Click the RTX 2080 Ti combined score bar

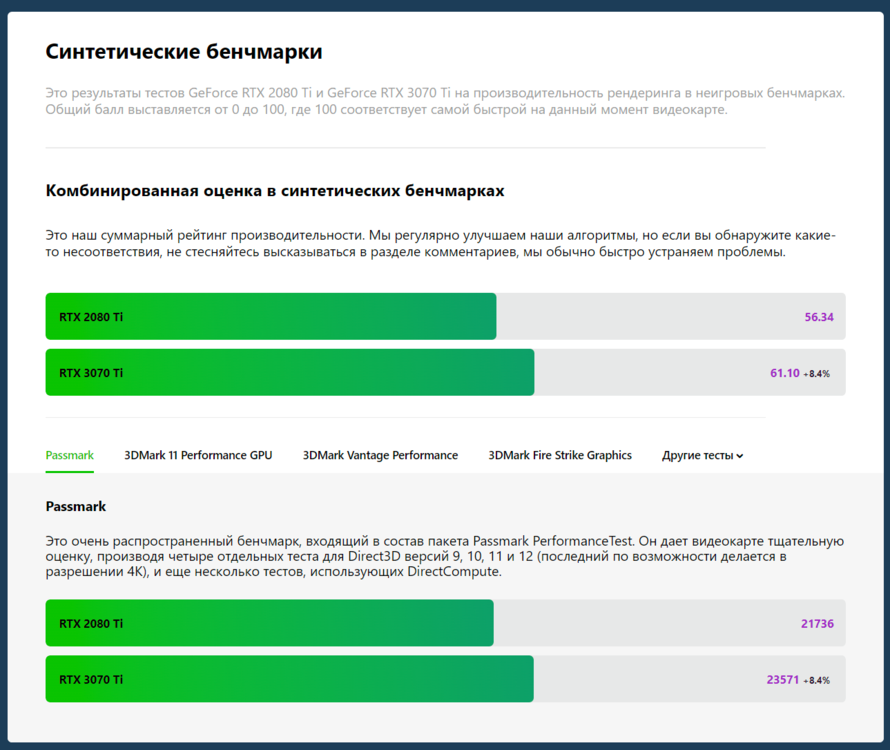(x=271, y=317)
